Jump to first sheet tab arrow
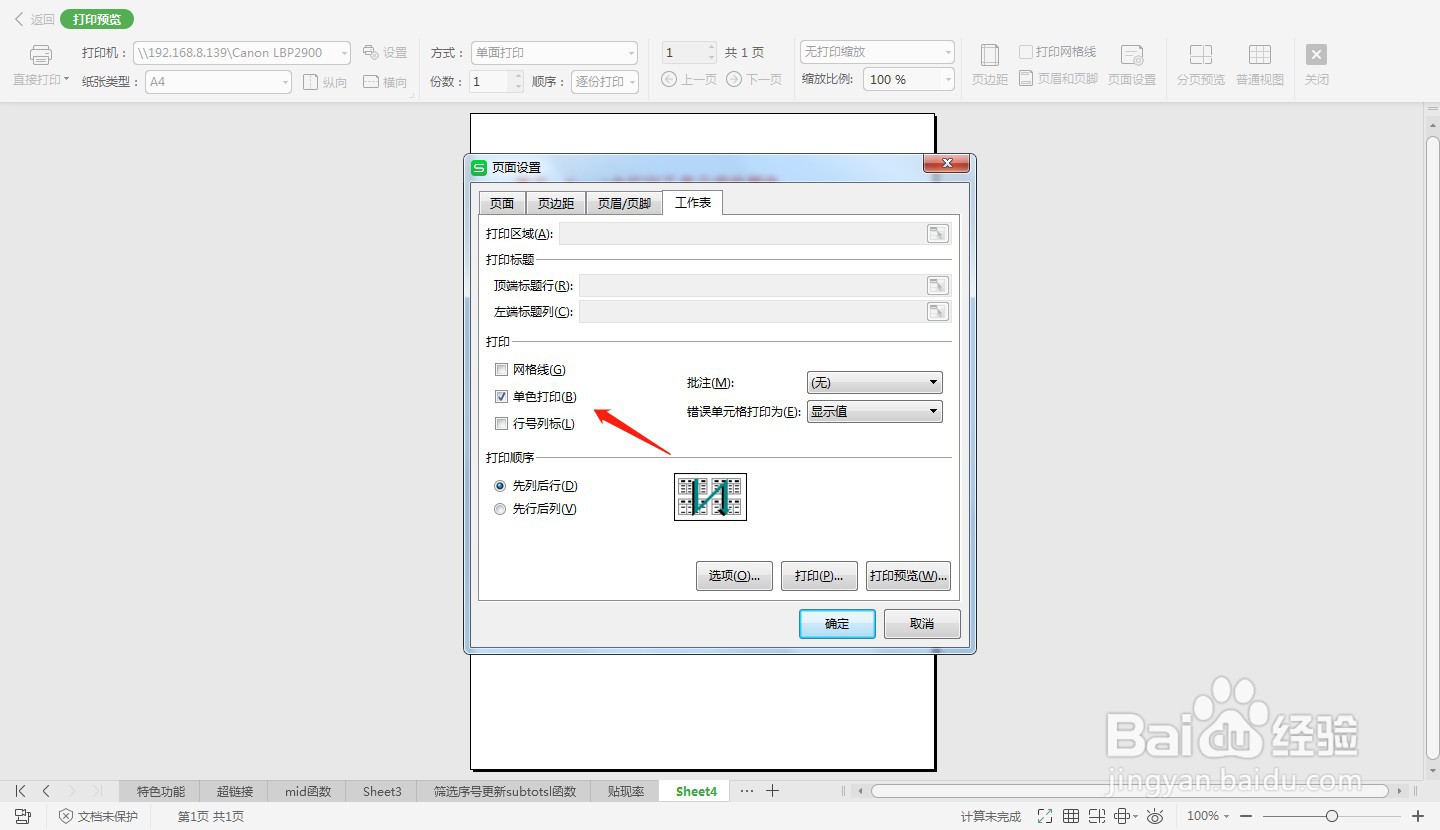The width and height of the screenshot is (1440, 830). (x=20, y=791)
